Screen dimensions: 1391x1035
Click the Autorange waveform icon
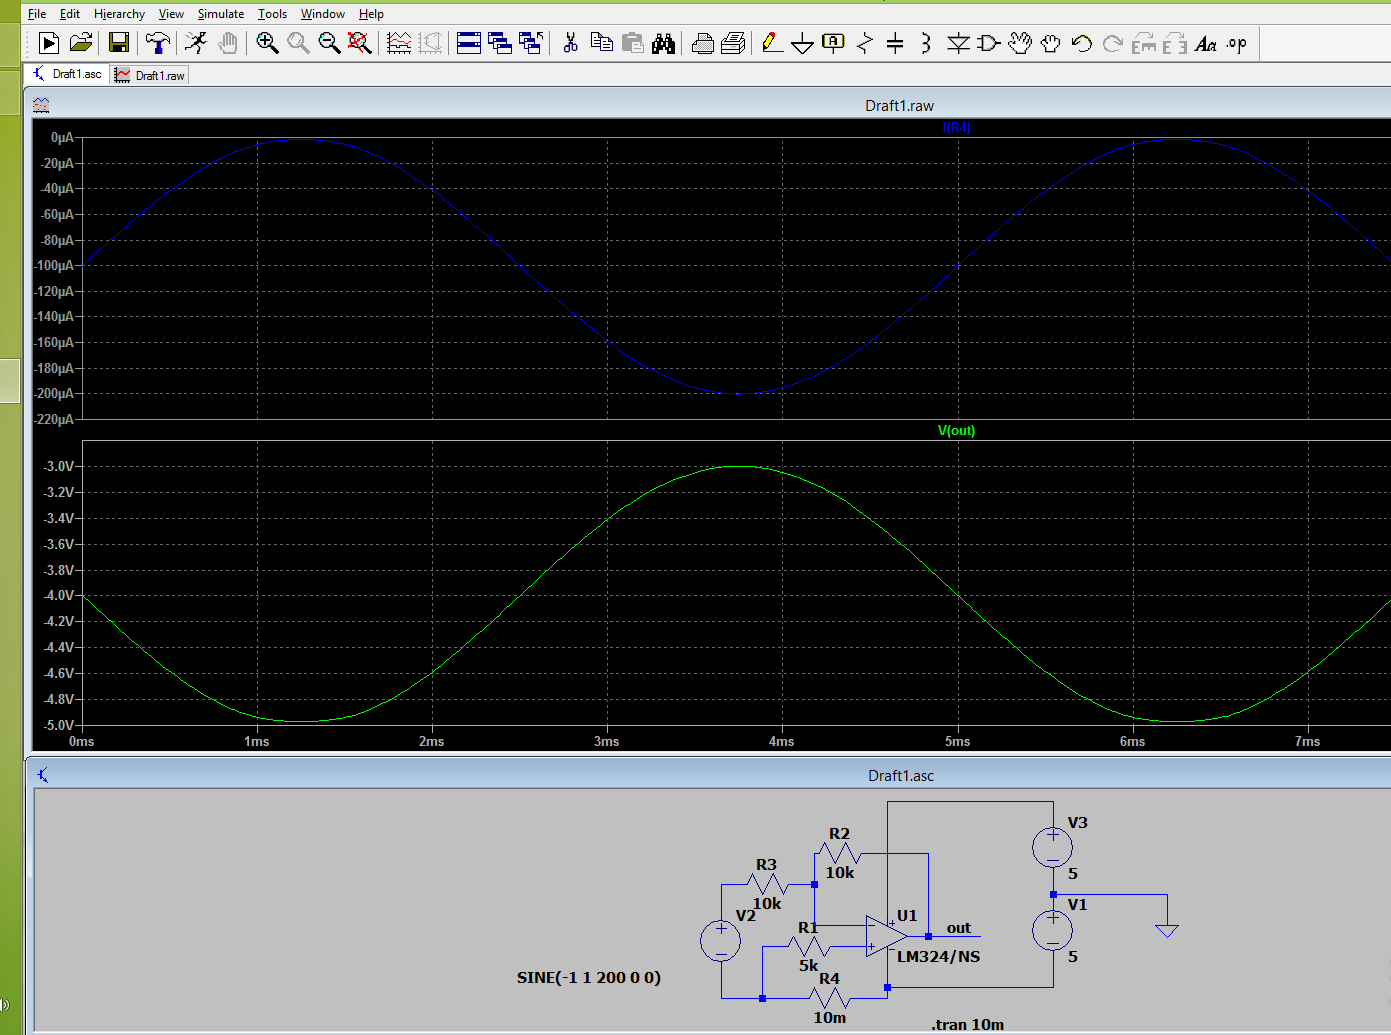(x=399, y=43)
